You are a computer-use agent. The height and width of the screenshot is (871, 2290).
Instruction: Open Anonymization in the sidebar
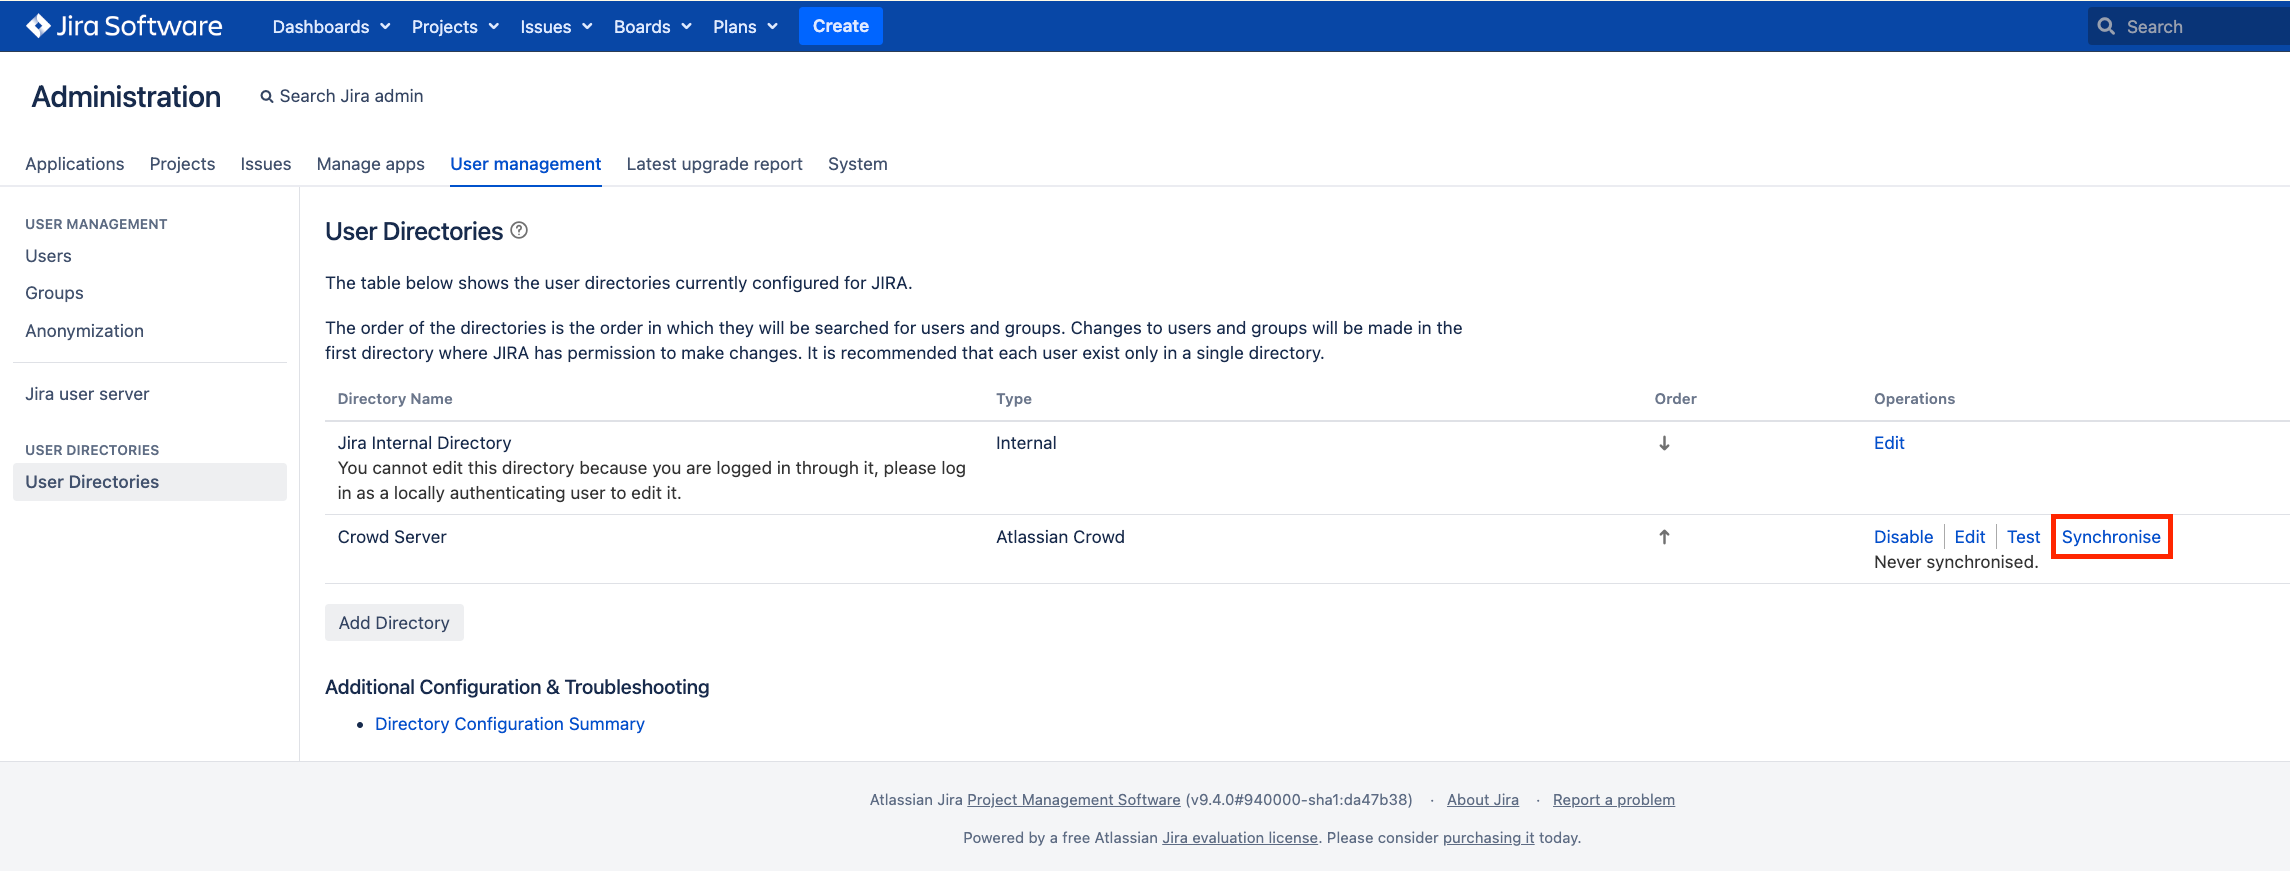pyautogui.click(x=84, y=331)
